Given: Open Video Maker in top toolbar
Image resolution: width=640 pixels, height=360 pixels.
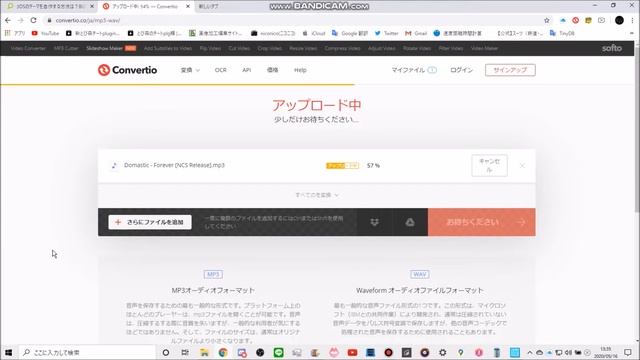Looking at the screenshot, I should point(484,48).
